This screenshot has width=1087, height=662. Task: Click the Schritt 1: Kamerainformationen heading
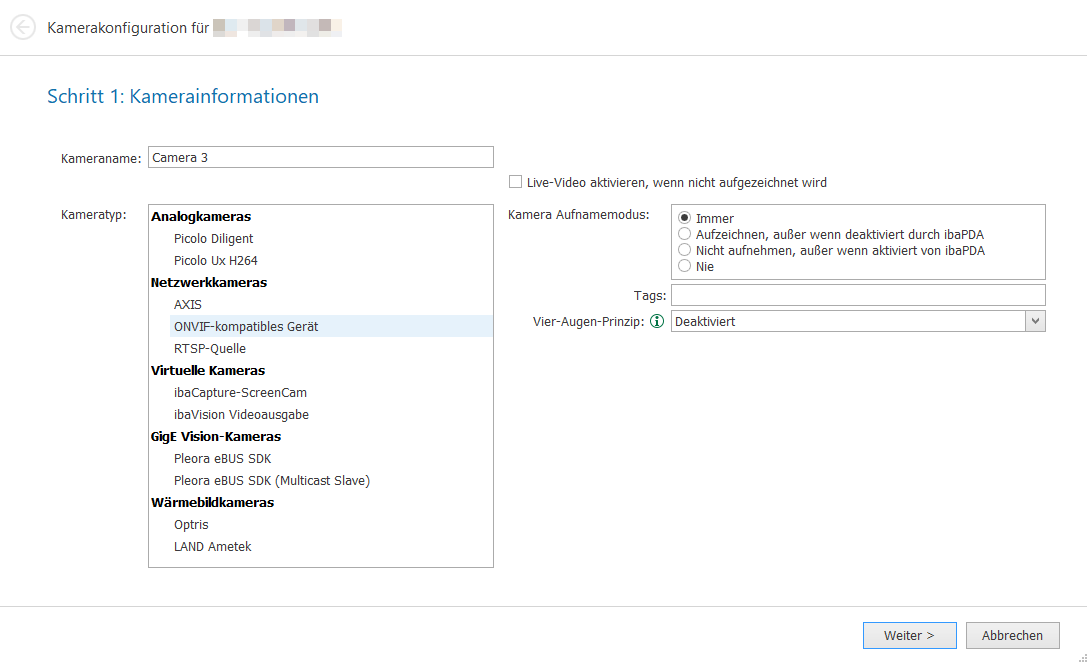[183, 96]
